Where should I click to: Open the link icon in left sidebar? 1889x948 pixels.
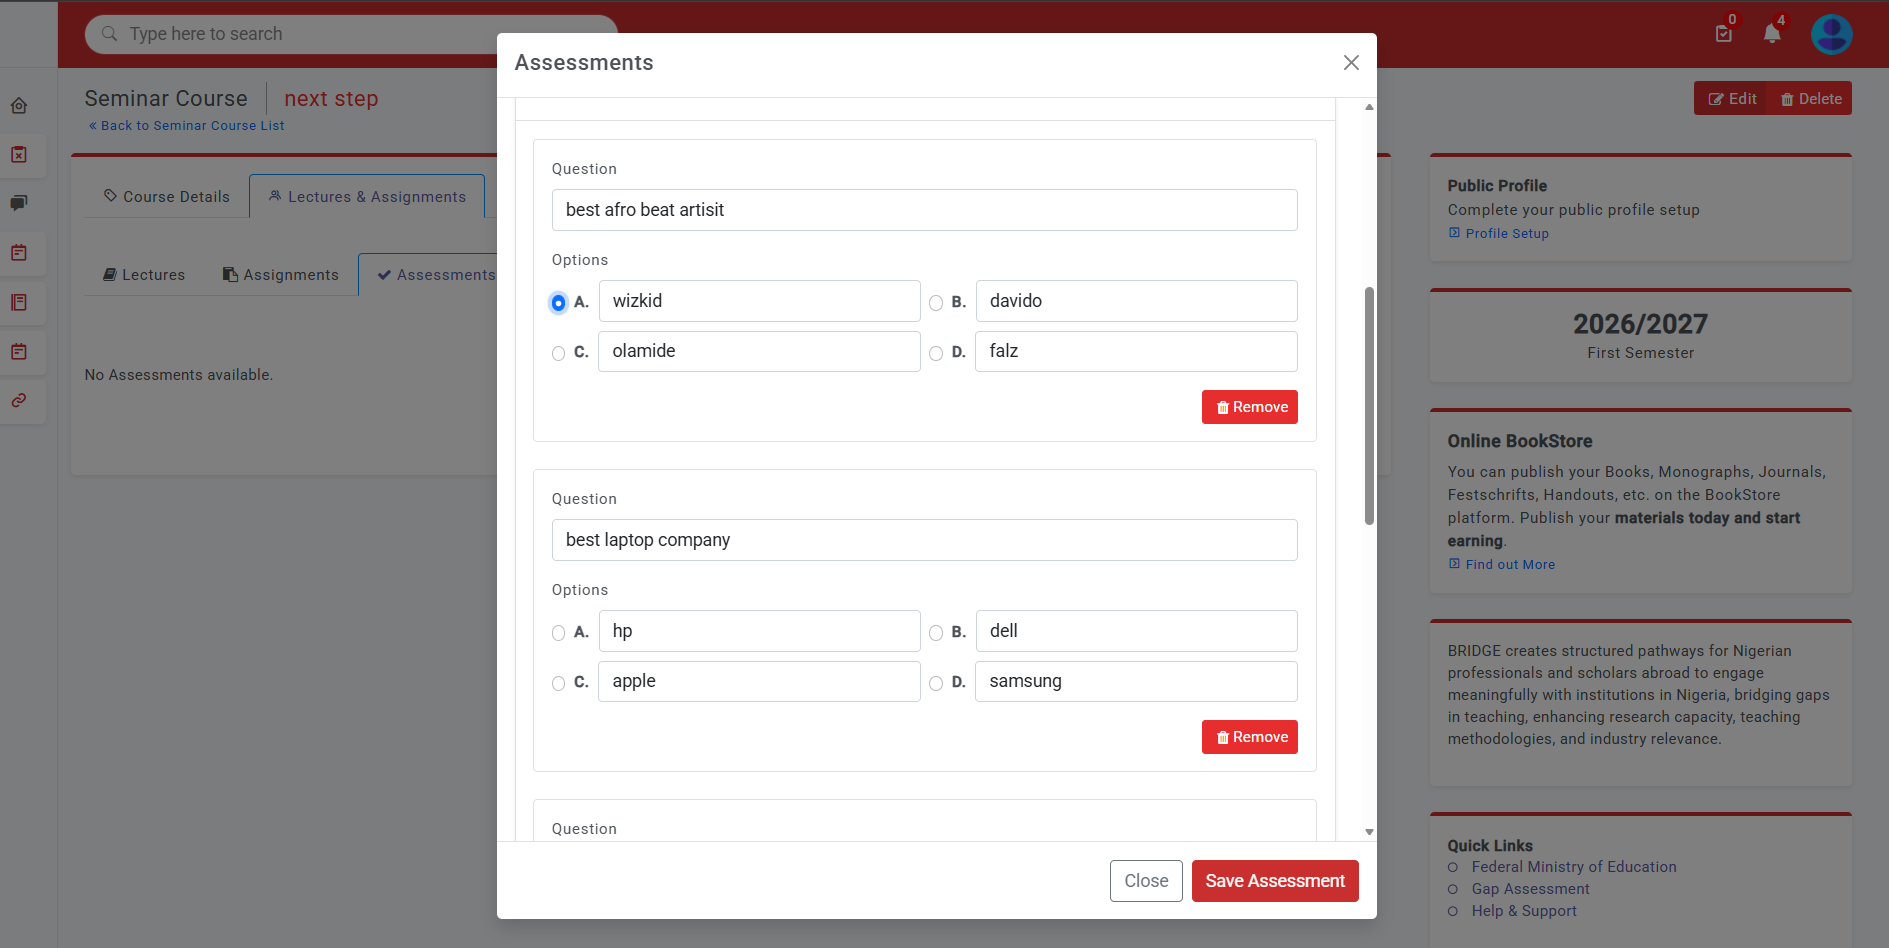click(19, 400)
